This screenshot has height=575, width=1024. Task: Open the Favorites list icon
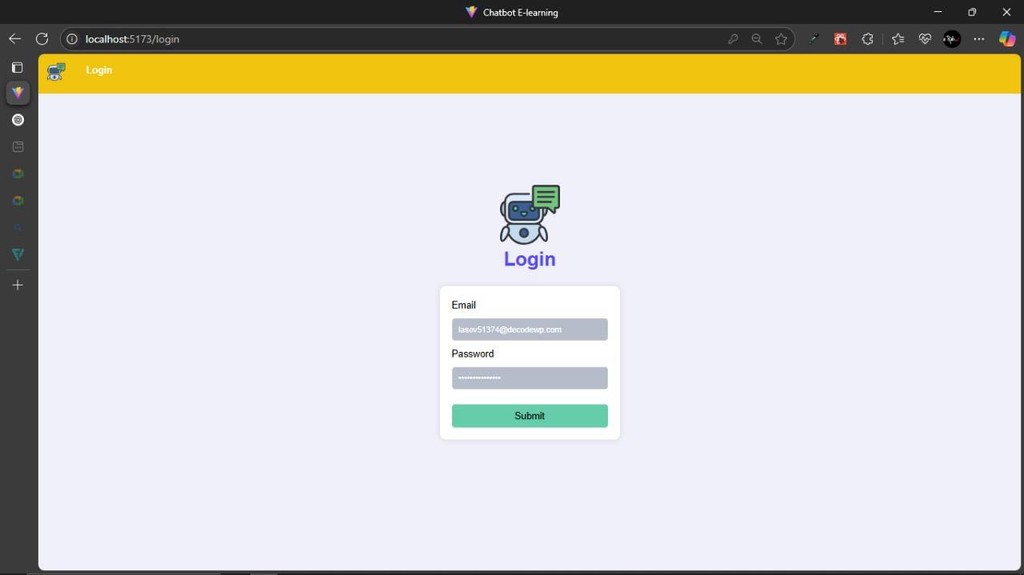(898, 39)
